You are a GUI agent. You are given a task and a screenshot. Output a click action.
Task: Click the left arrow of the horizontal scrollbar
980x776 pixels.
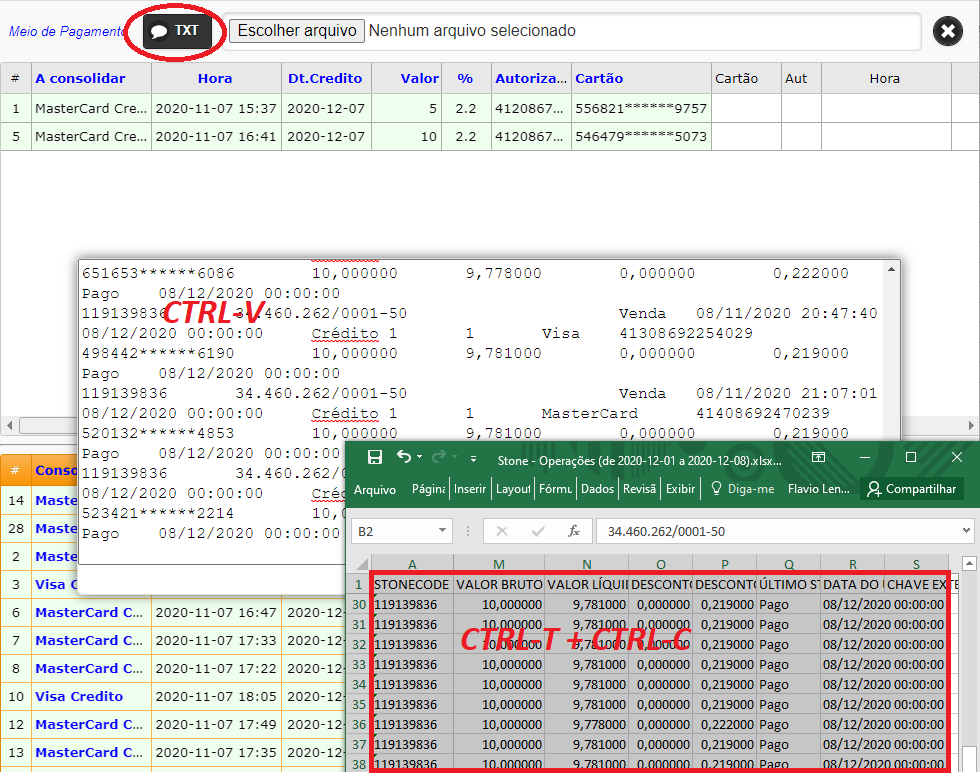pyautogui.click(x=9, y=425)
